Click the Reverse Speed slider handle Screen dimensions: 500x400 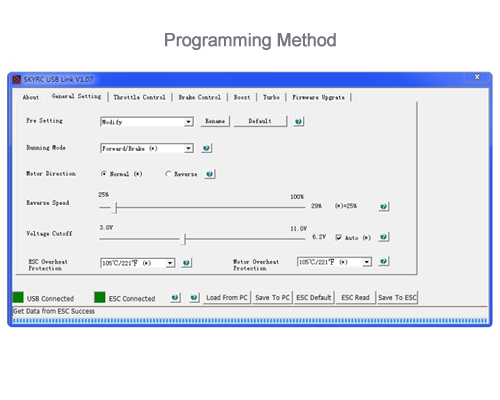coord(114,208)
